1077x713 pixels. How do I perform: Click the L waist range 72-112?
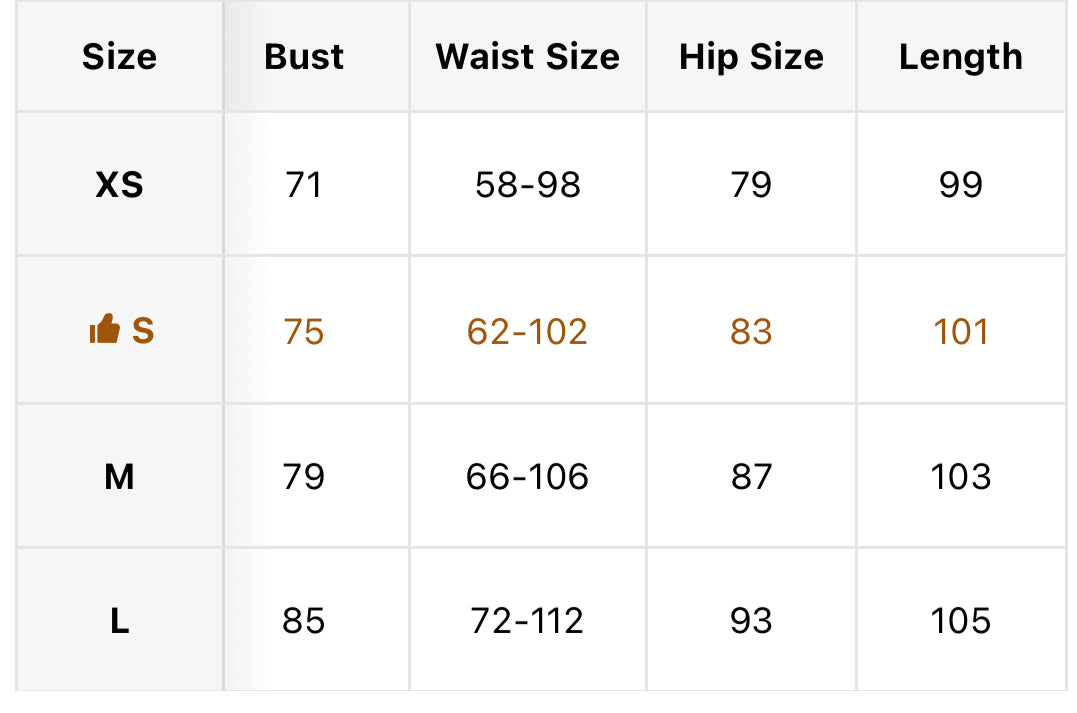click(527, 621)
